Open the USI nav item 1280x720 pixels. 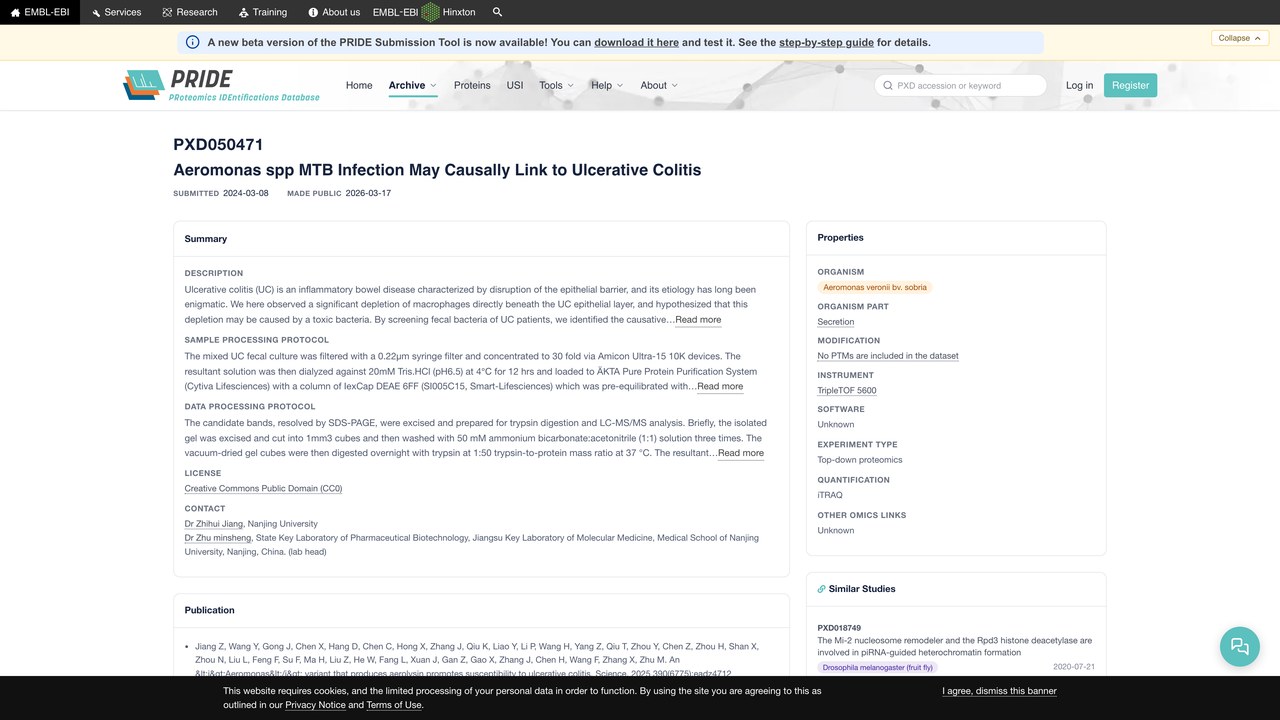coord(515,85)
